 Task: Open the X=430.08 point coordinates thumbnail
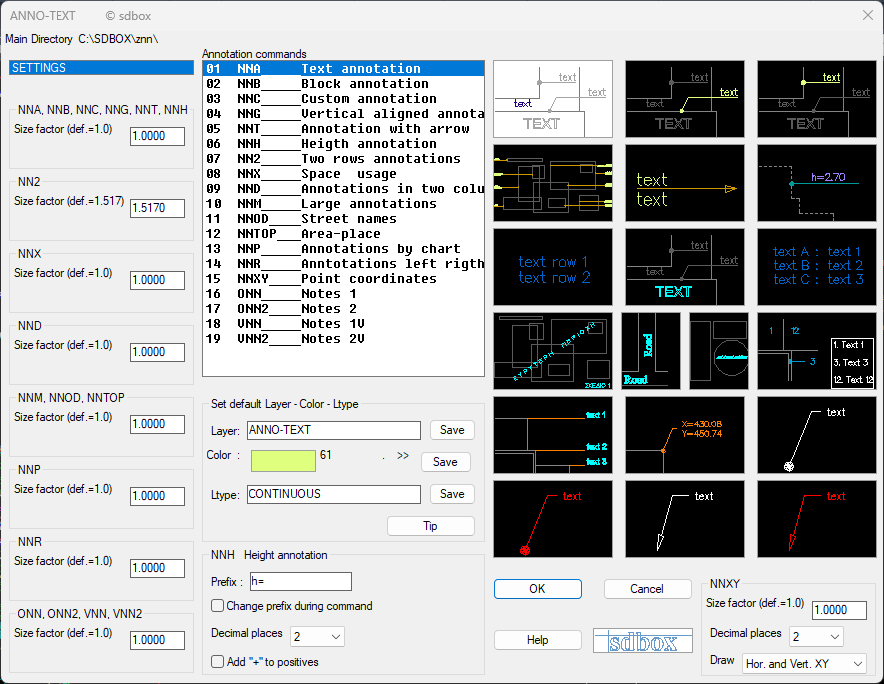point(685,435)
